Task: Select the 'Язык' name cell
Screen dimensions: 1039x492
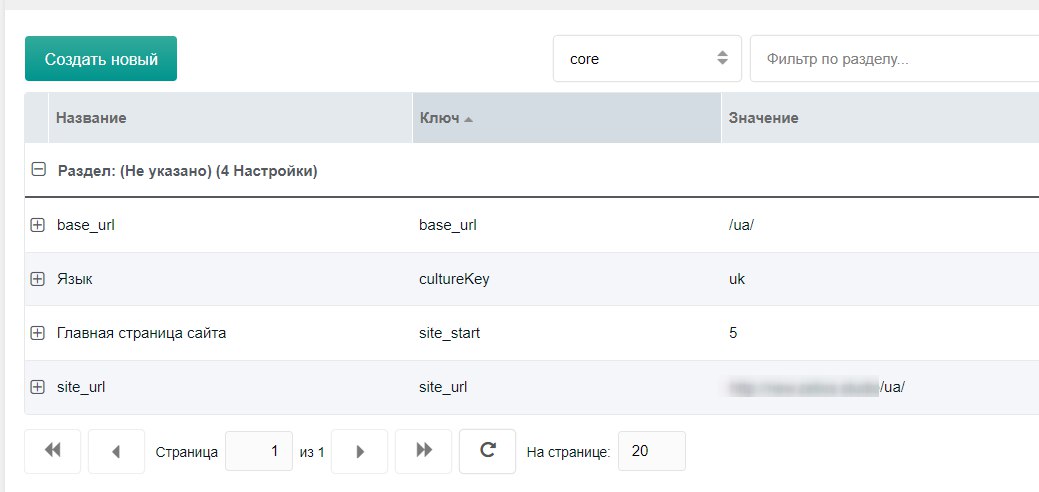Action: [75, 279]
